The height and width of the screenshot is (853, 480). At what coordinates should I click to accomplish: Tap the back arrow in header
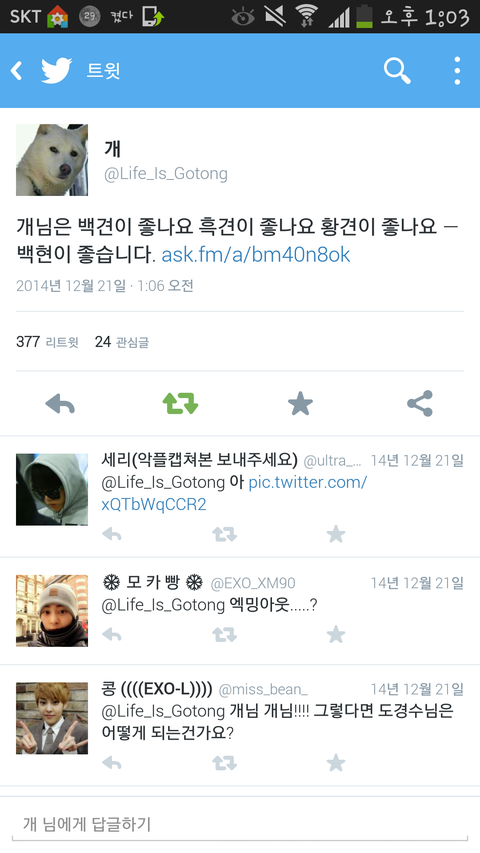click(17, 71)
